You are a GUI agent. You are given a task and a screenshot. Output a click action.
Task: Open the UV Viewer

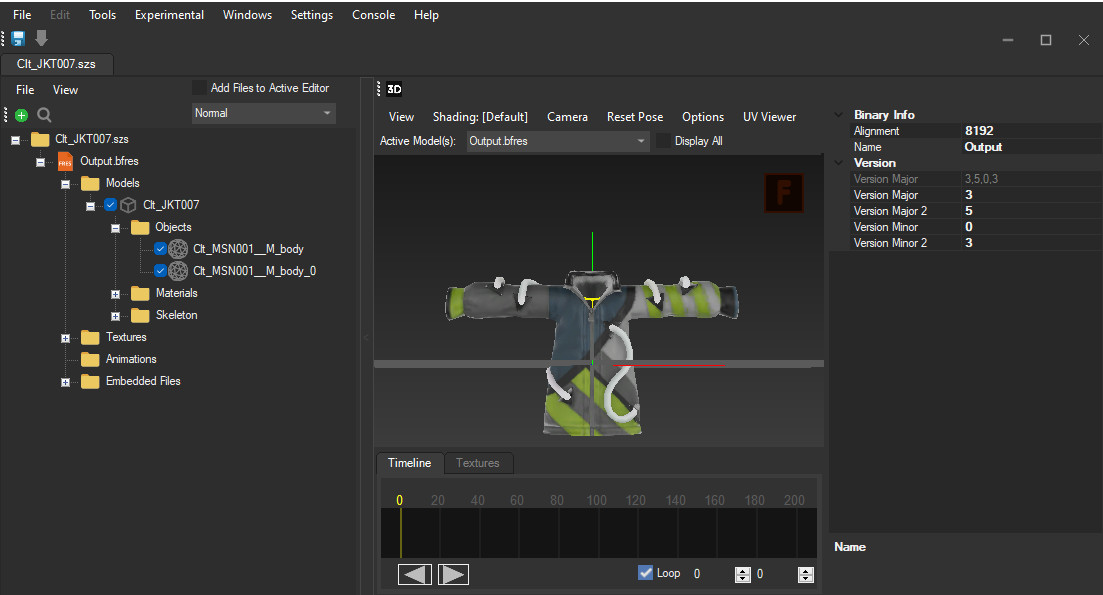click(x=769, y=117)
